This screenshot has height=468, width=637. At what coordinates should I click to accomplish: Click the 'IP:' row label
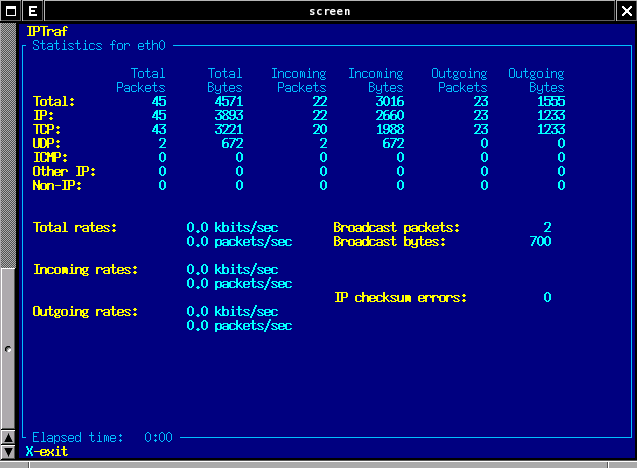click(x=43, y=115)
